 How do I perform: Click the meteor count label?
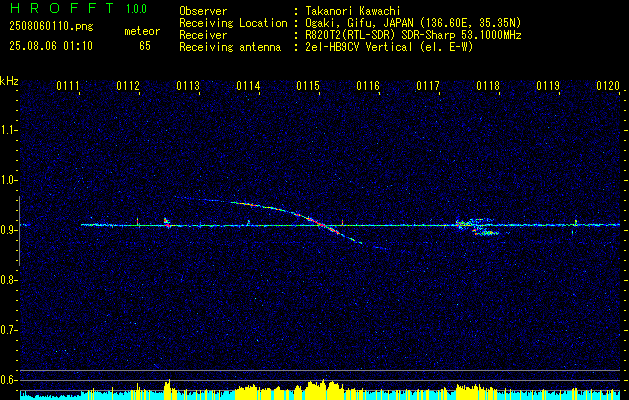[142, 31]
